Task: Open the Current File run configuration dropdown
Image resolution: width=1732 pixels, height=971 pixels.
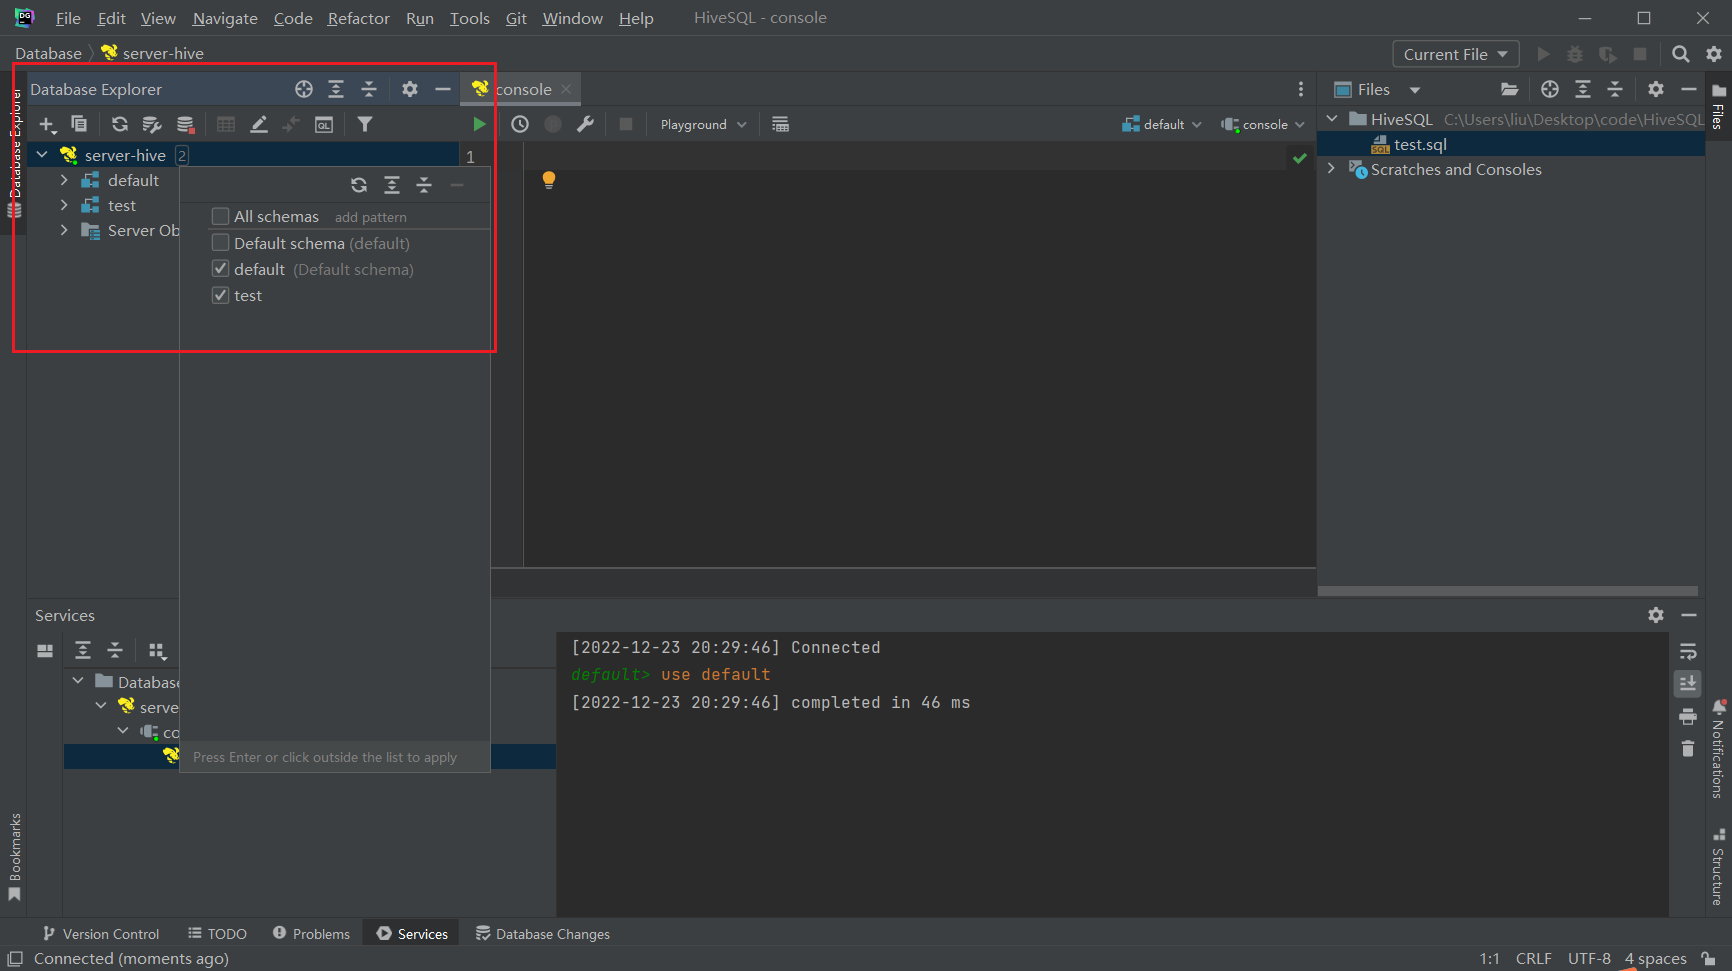Action: point(1455,54)
